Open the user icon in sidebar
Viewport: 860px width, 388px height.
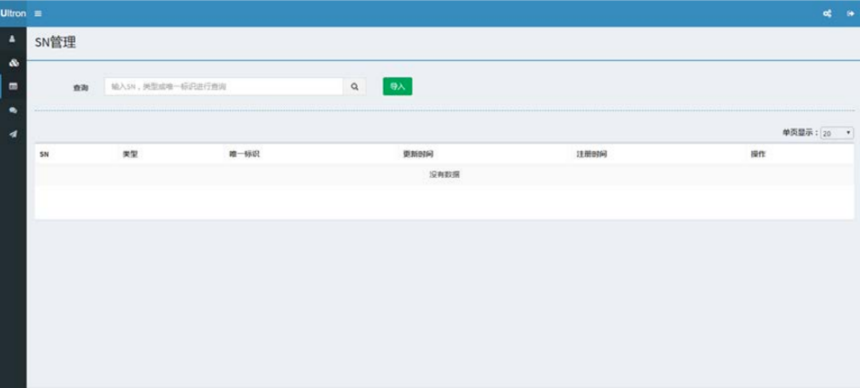tap(13, 40)
